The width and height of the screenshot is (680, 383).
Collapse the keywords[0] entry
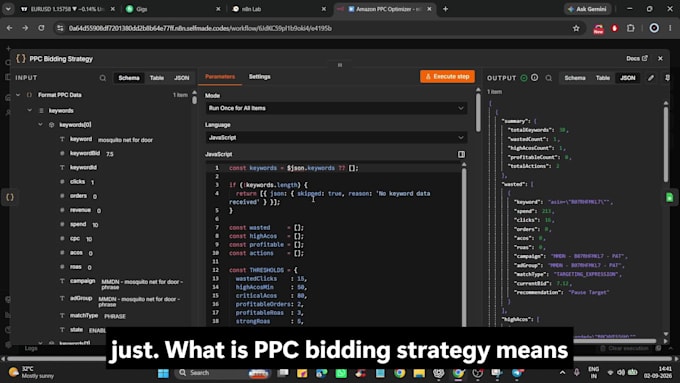click(40, 124)
